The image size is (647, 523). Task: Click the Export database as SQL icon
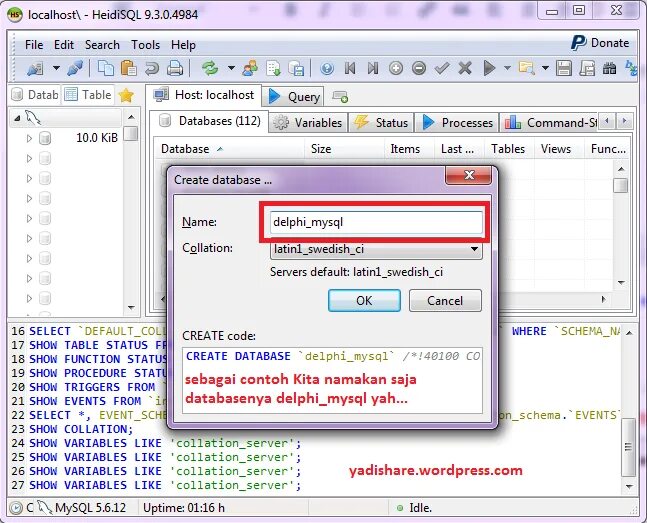click(x=296, y=68)
